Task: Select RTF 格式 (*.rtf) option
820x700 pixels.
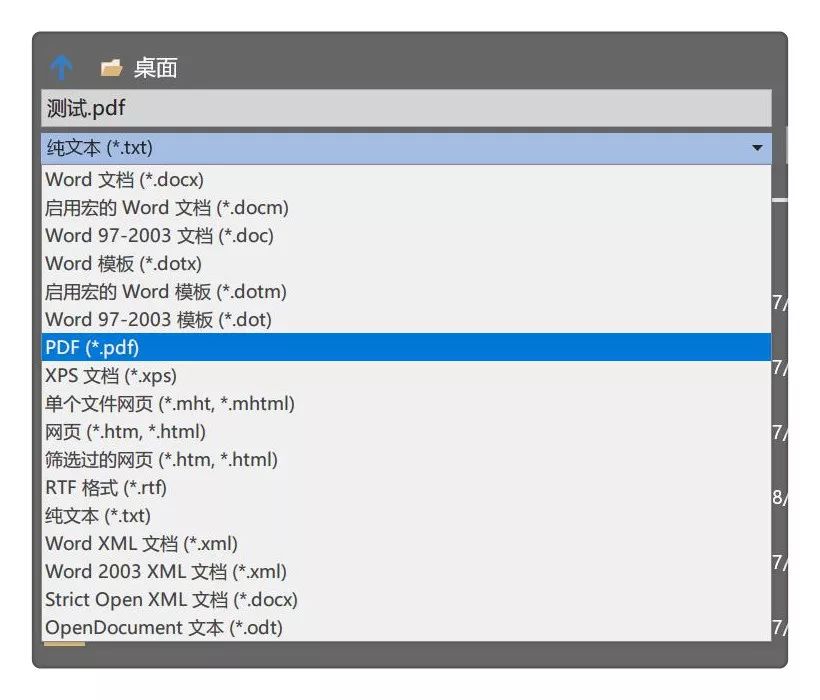Action: pyautogui.click(x=406, y=488)
